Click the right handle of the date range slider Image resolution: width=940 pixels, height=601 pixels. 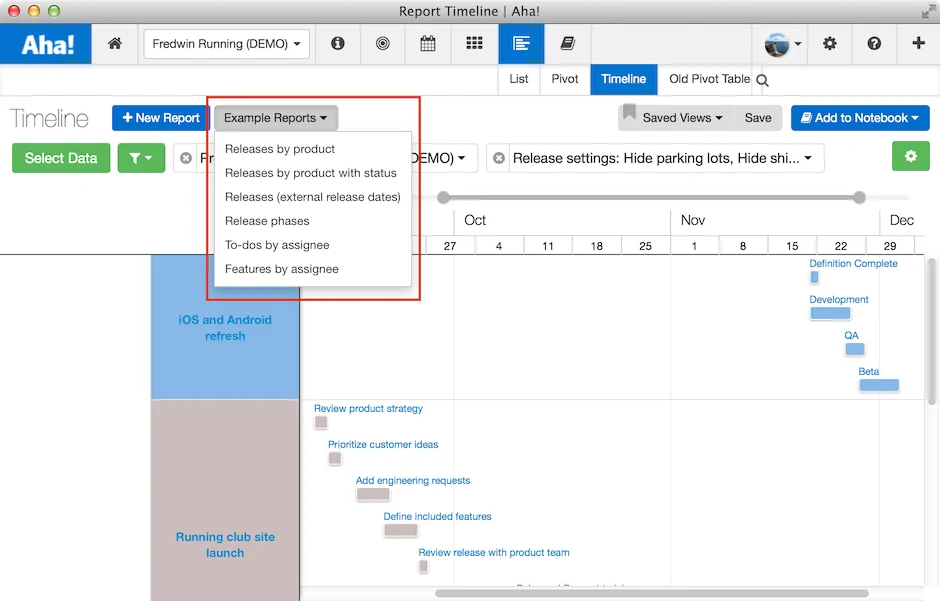[x=859, y=197]
